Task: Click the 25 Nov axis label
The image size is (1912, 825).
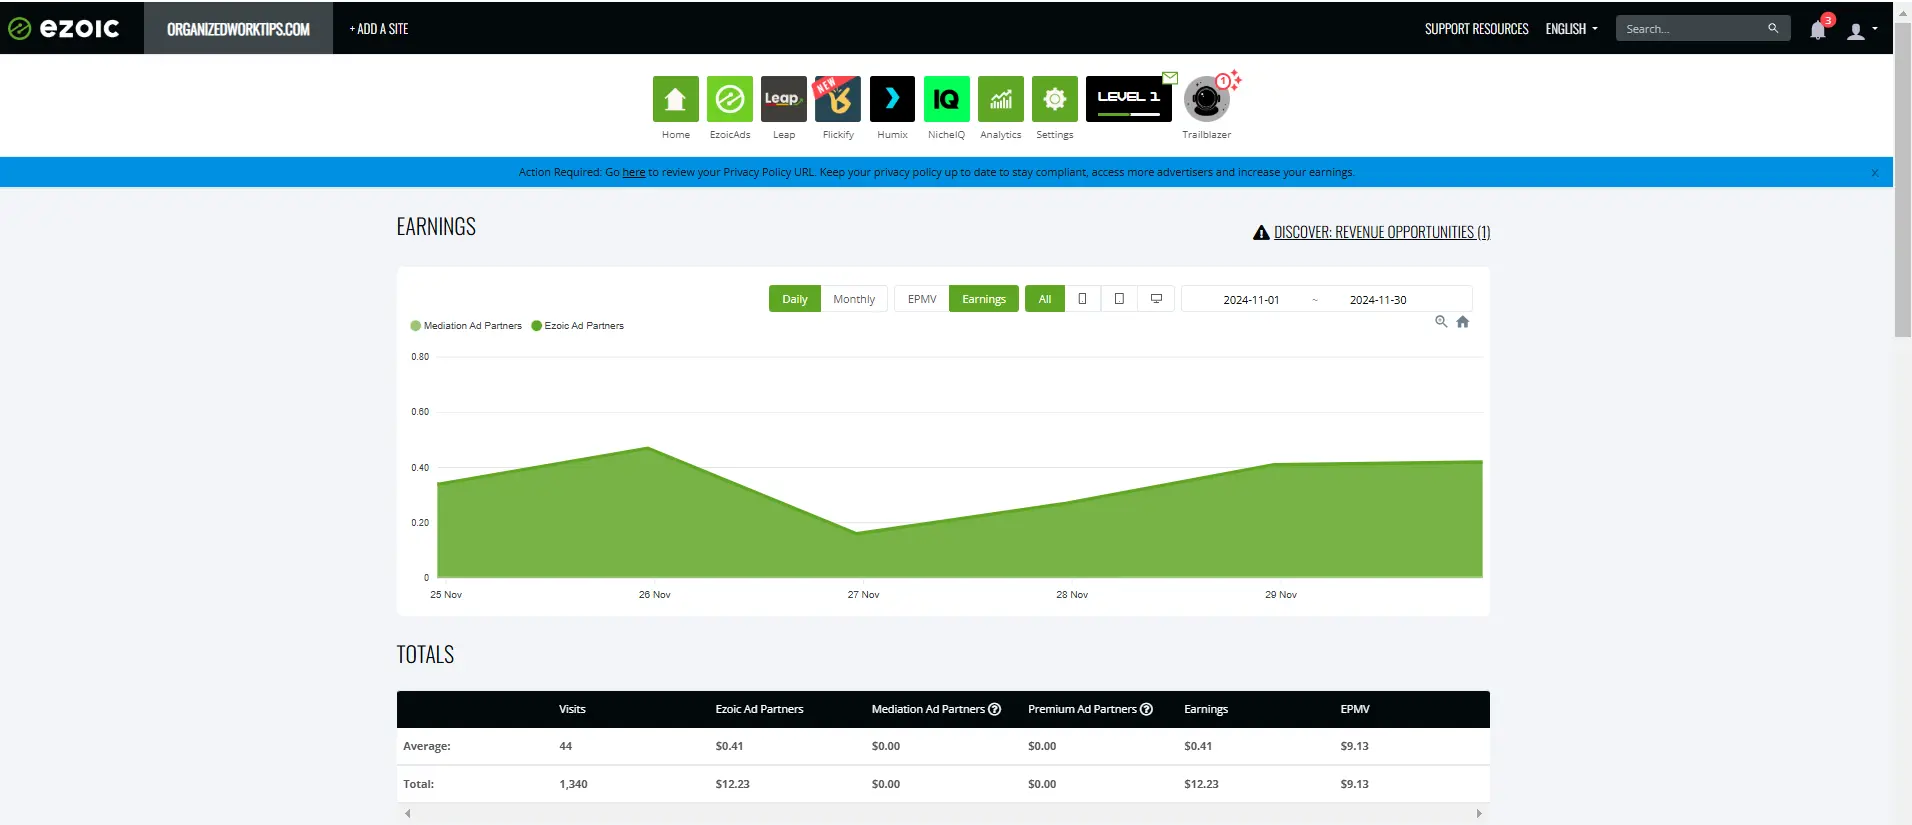Action: (446, 595)
